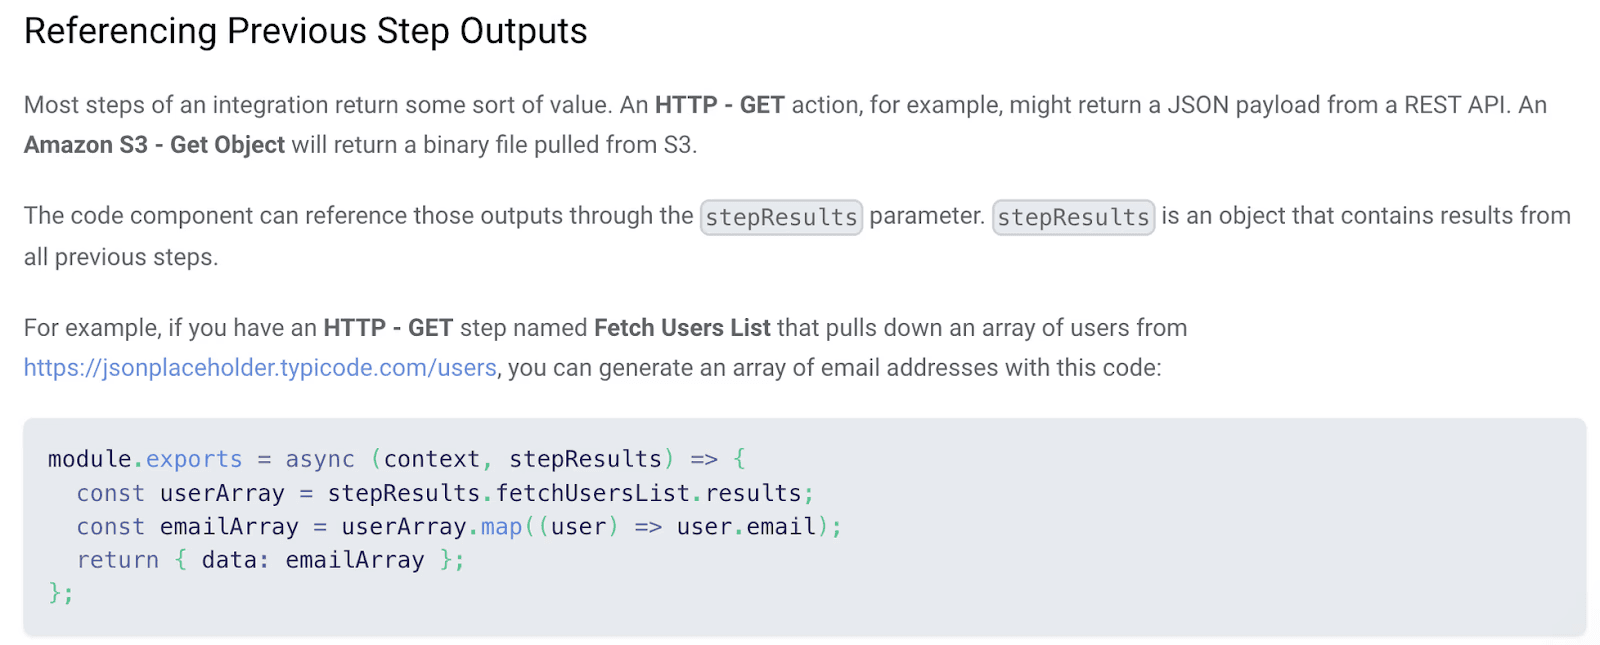1600x645 pixels.
Task: Click the first stepResults inline code tag
Action: [781, 217]
